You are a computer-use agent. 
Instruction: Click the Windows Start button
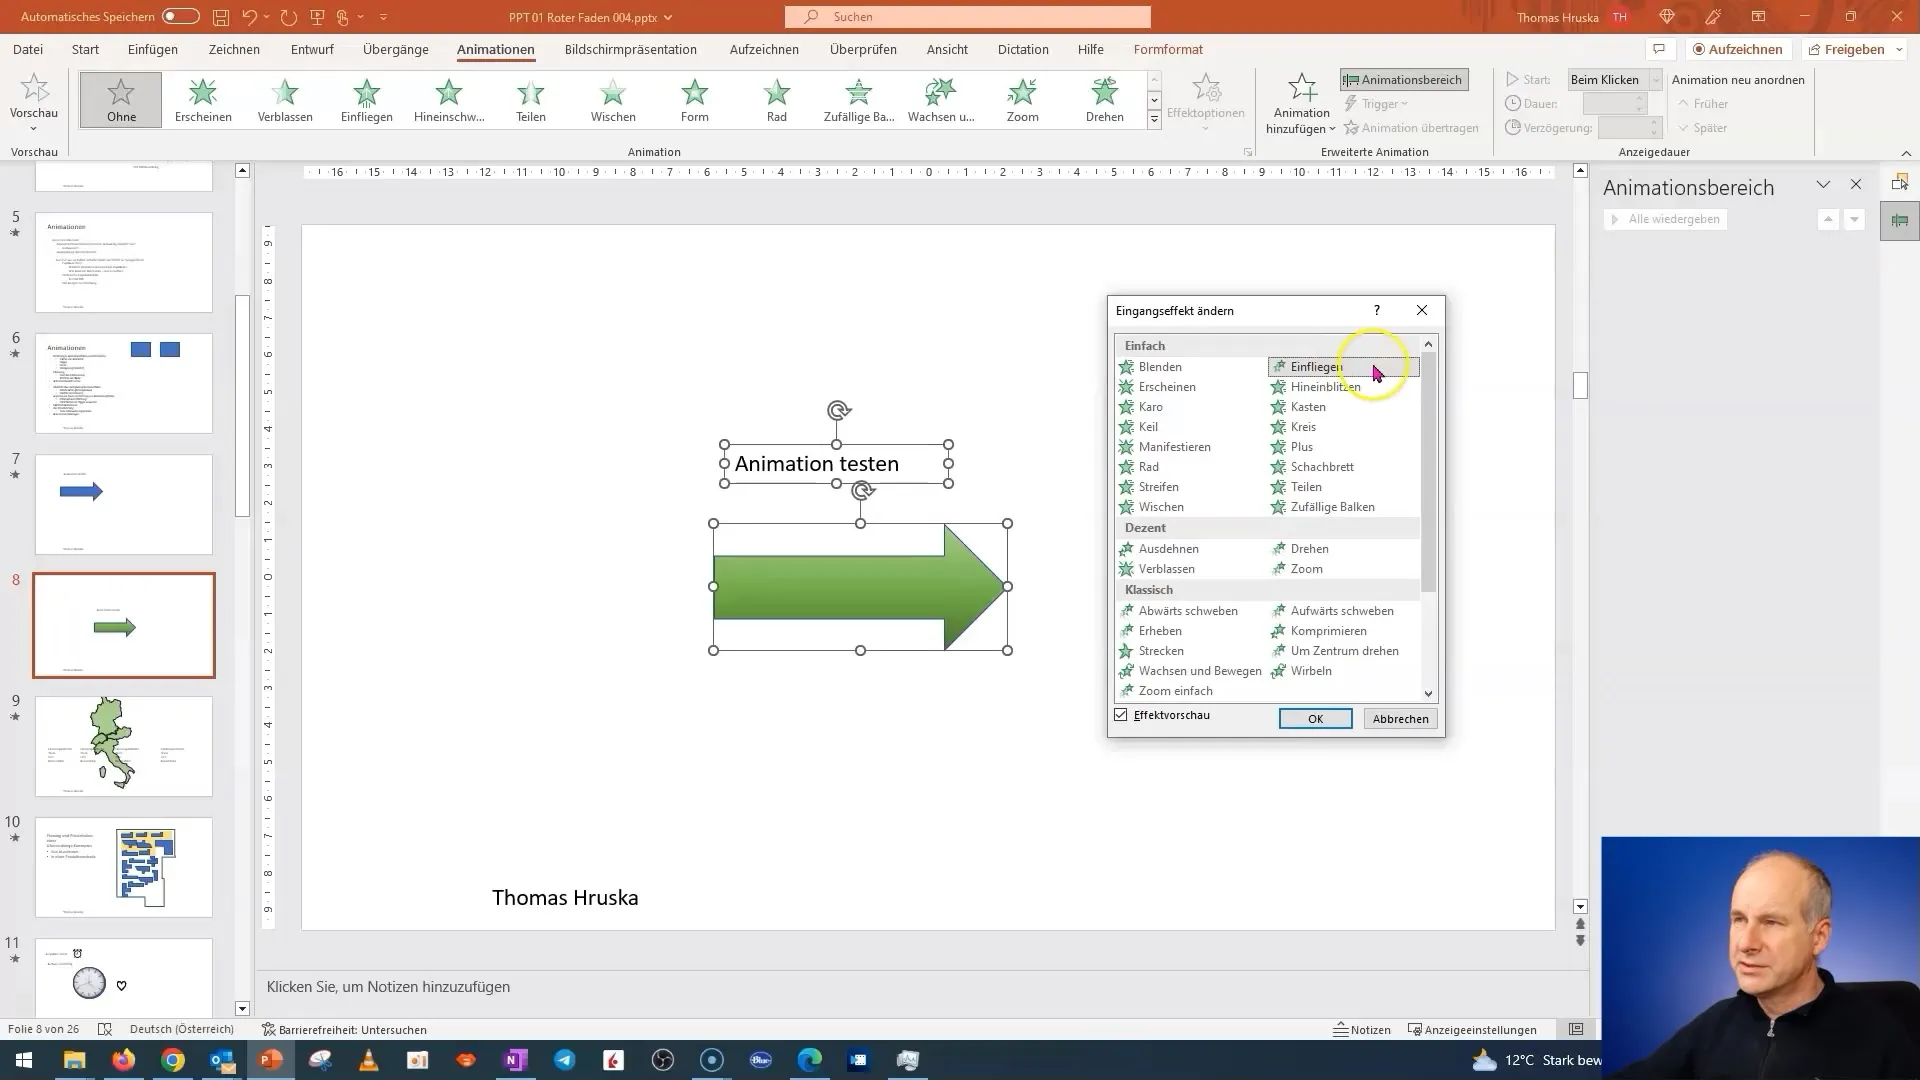pyautogui.click(x=24, y=1060)
